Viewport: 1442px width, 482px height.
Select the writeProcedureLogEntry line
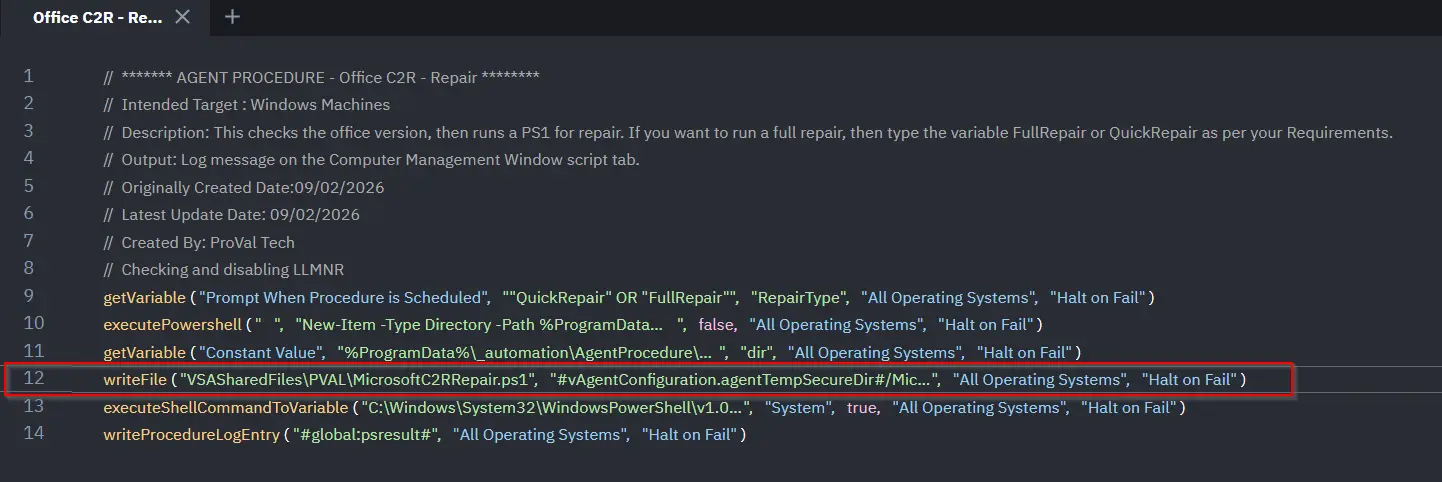(425, 435)
